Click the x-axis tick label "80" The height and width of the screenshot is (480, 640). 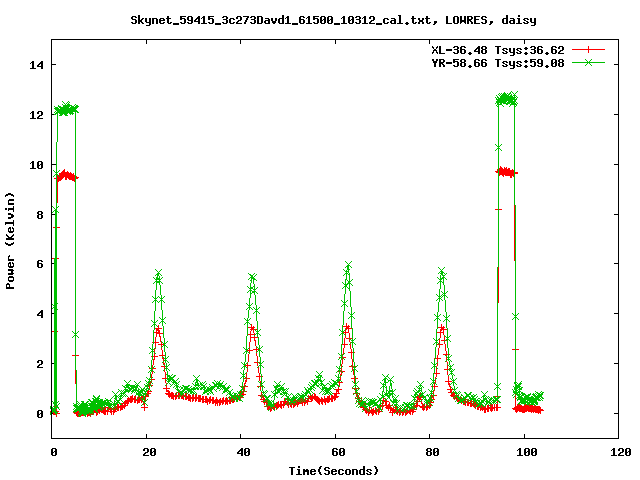(432, 452)
